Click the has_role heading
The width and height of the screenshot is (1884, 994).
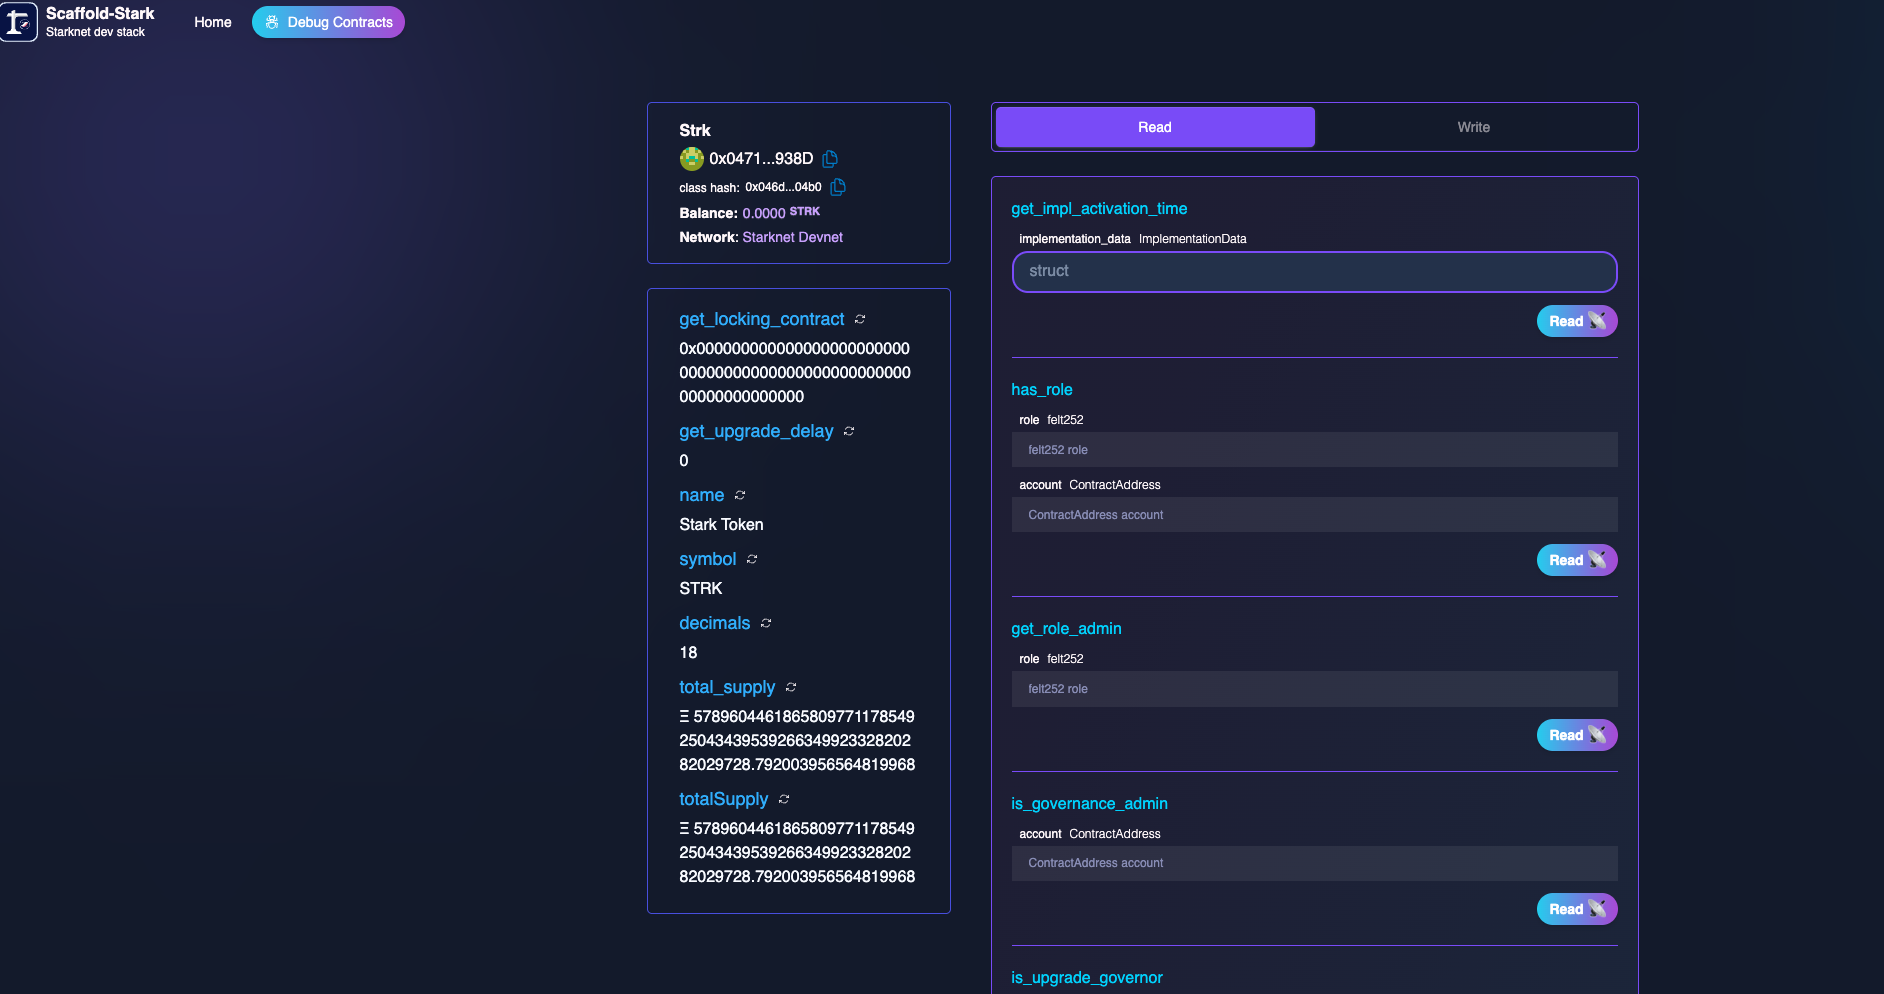1042,389
